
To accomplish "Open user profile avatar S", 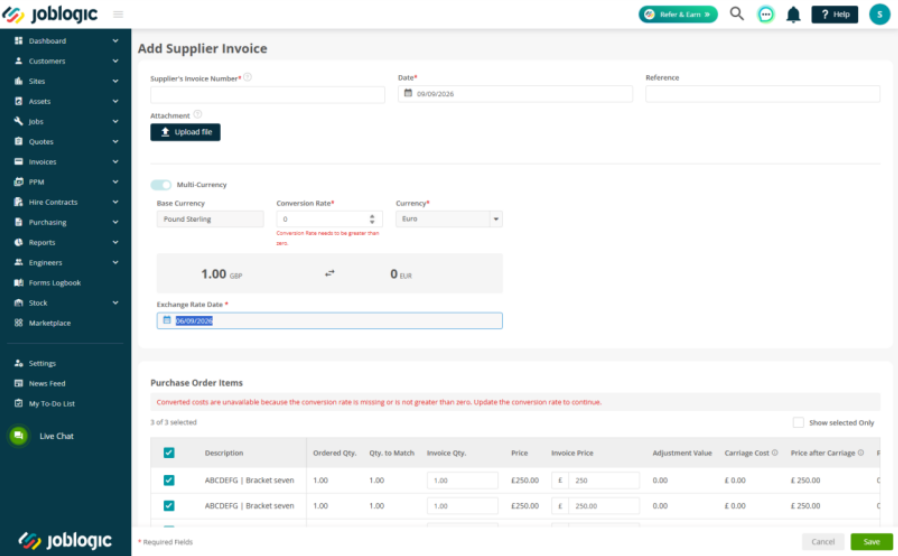I will click(879, 14).
